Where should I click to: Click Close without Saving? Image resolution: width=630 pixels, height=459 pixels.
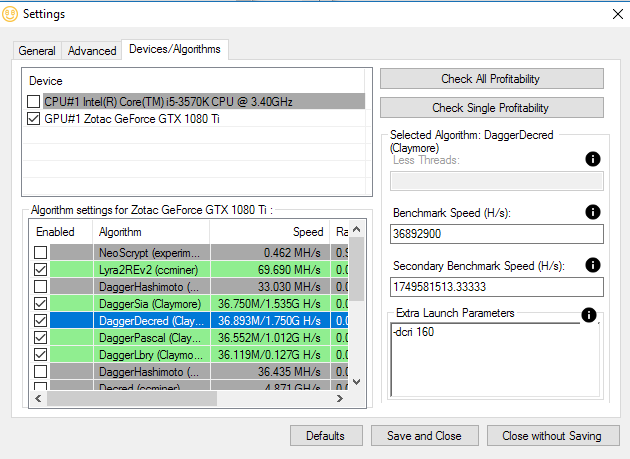point(553,436)
